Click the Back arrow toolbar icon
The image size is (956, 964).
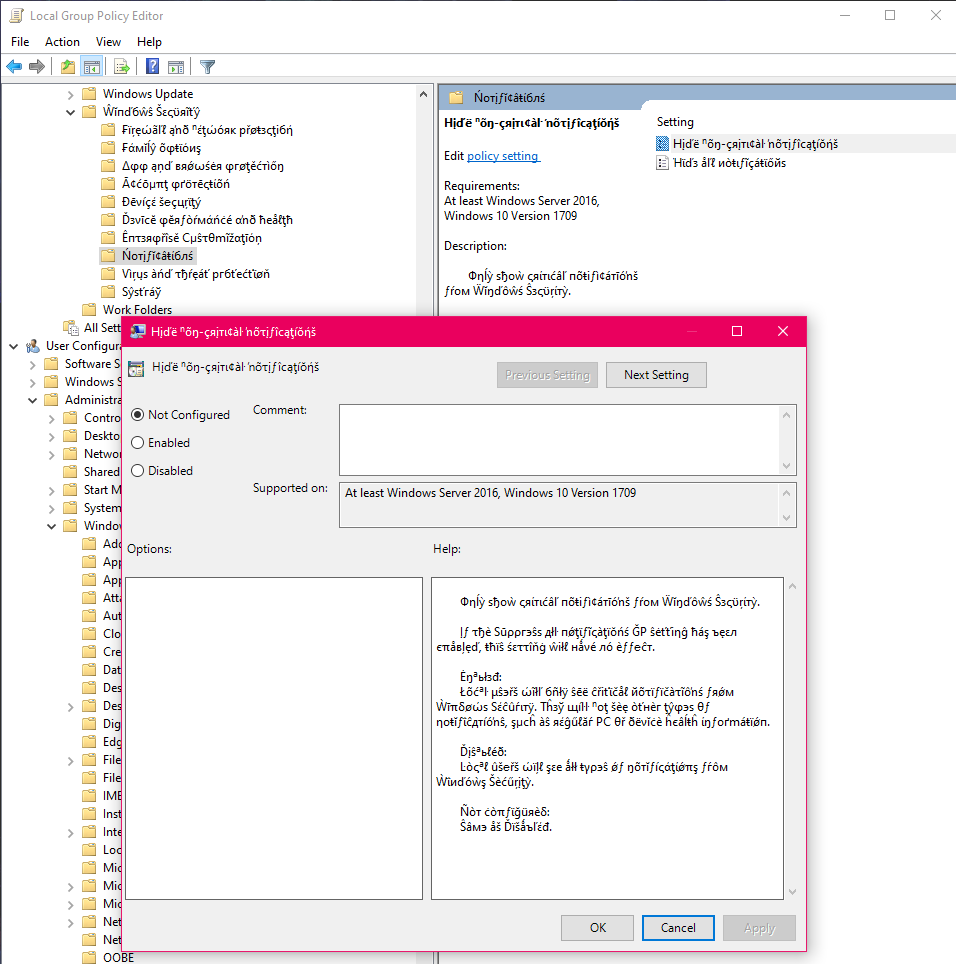[14, 66]
